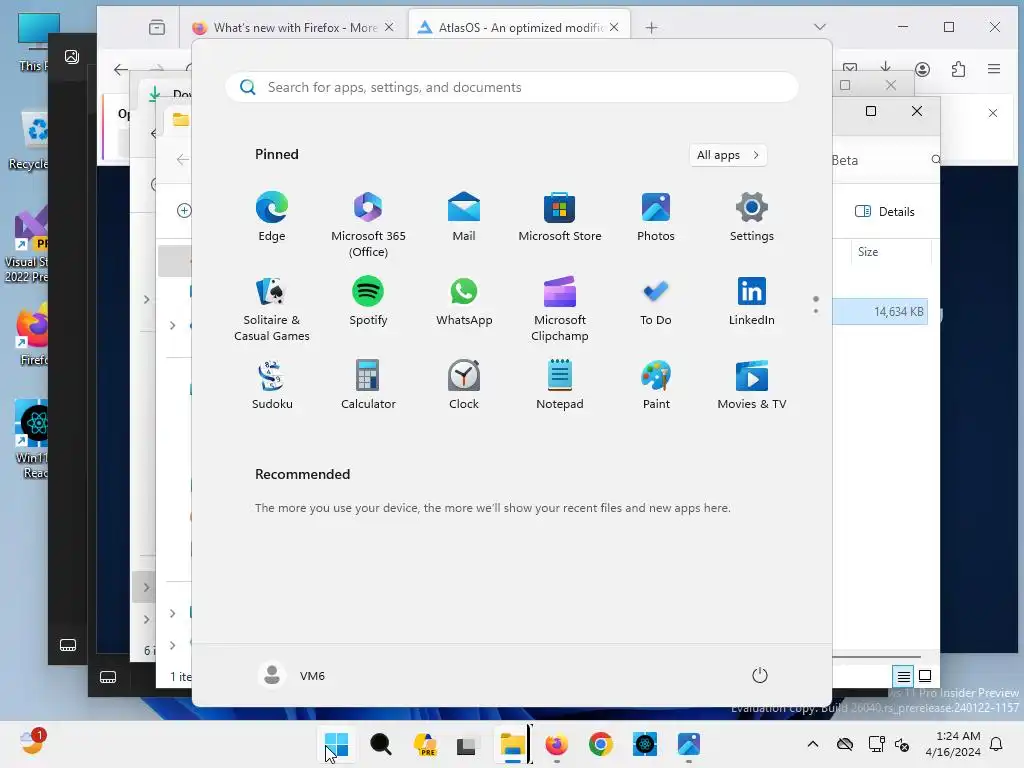Launch WhatsApp from Start menu
The width and height of the screenshot is (1024, 768).
tap(464, 300)
